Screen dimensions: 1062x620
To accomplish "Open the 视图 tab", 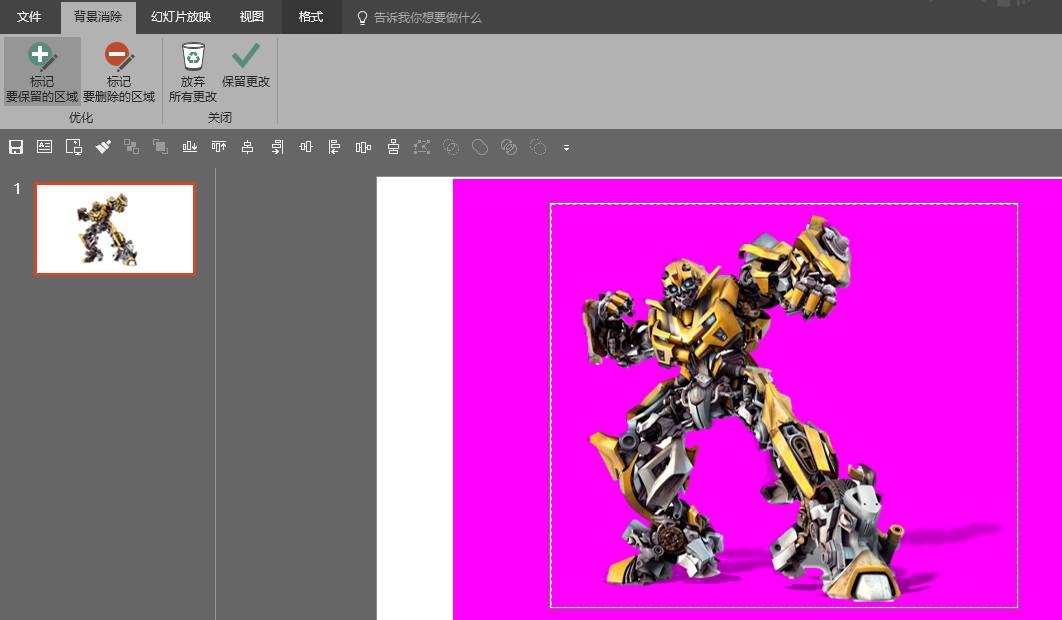I will click(252, 17).
